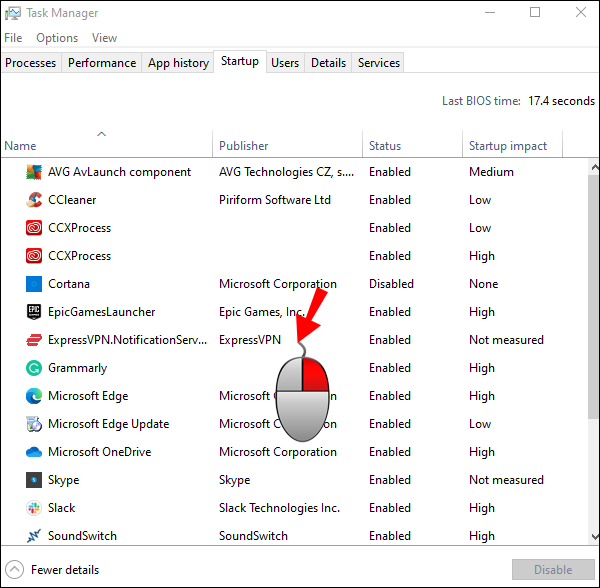The height and width of the screenshot is (588, 600).
Task: Click Cortana's None impact value
Action: (484, 284)
